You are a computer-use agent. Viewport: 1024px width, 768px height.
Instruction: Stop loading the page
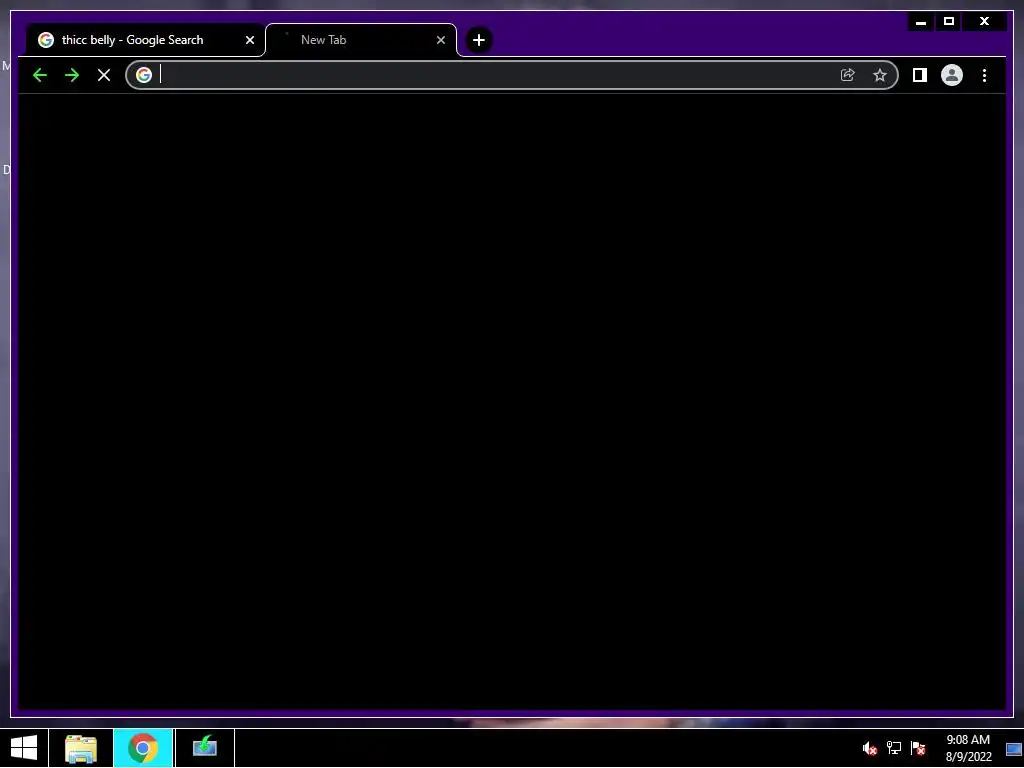click(x=104, y=75)
